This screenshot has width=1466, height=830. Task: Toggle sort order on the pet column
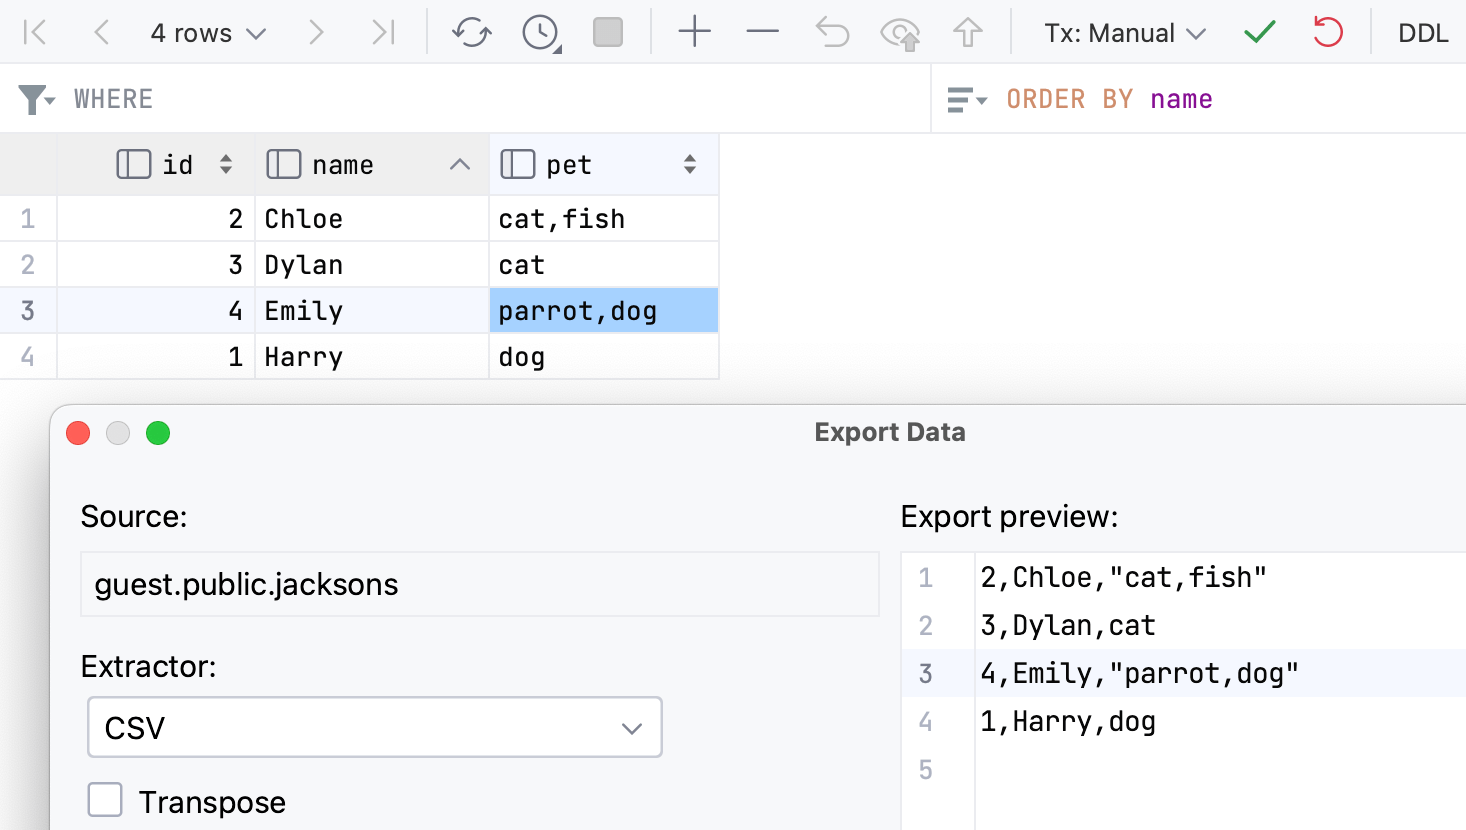[689, 163]
